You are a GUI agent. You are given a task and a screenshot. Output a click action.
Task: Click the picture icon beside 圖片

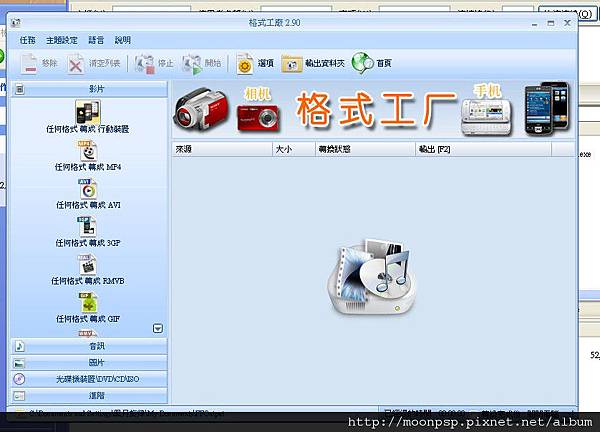click(x=19, y=363)
